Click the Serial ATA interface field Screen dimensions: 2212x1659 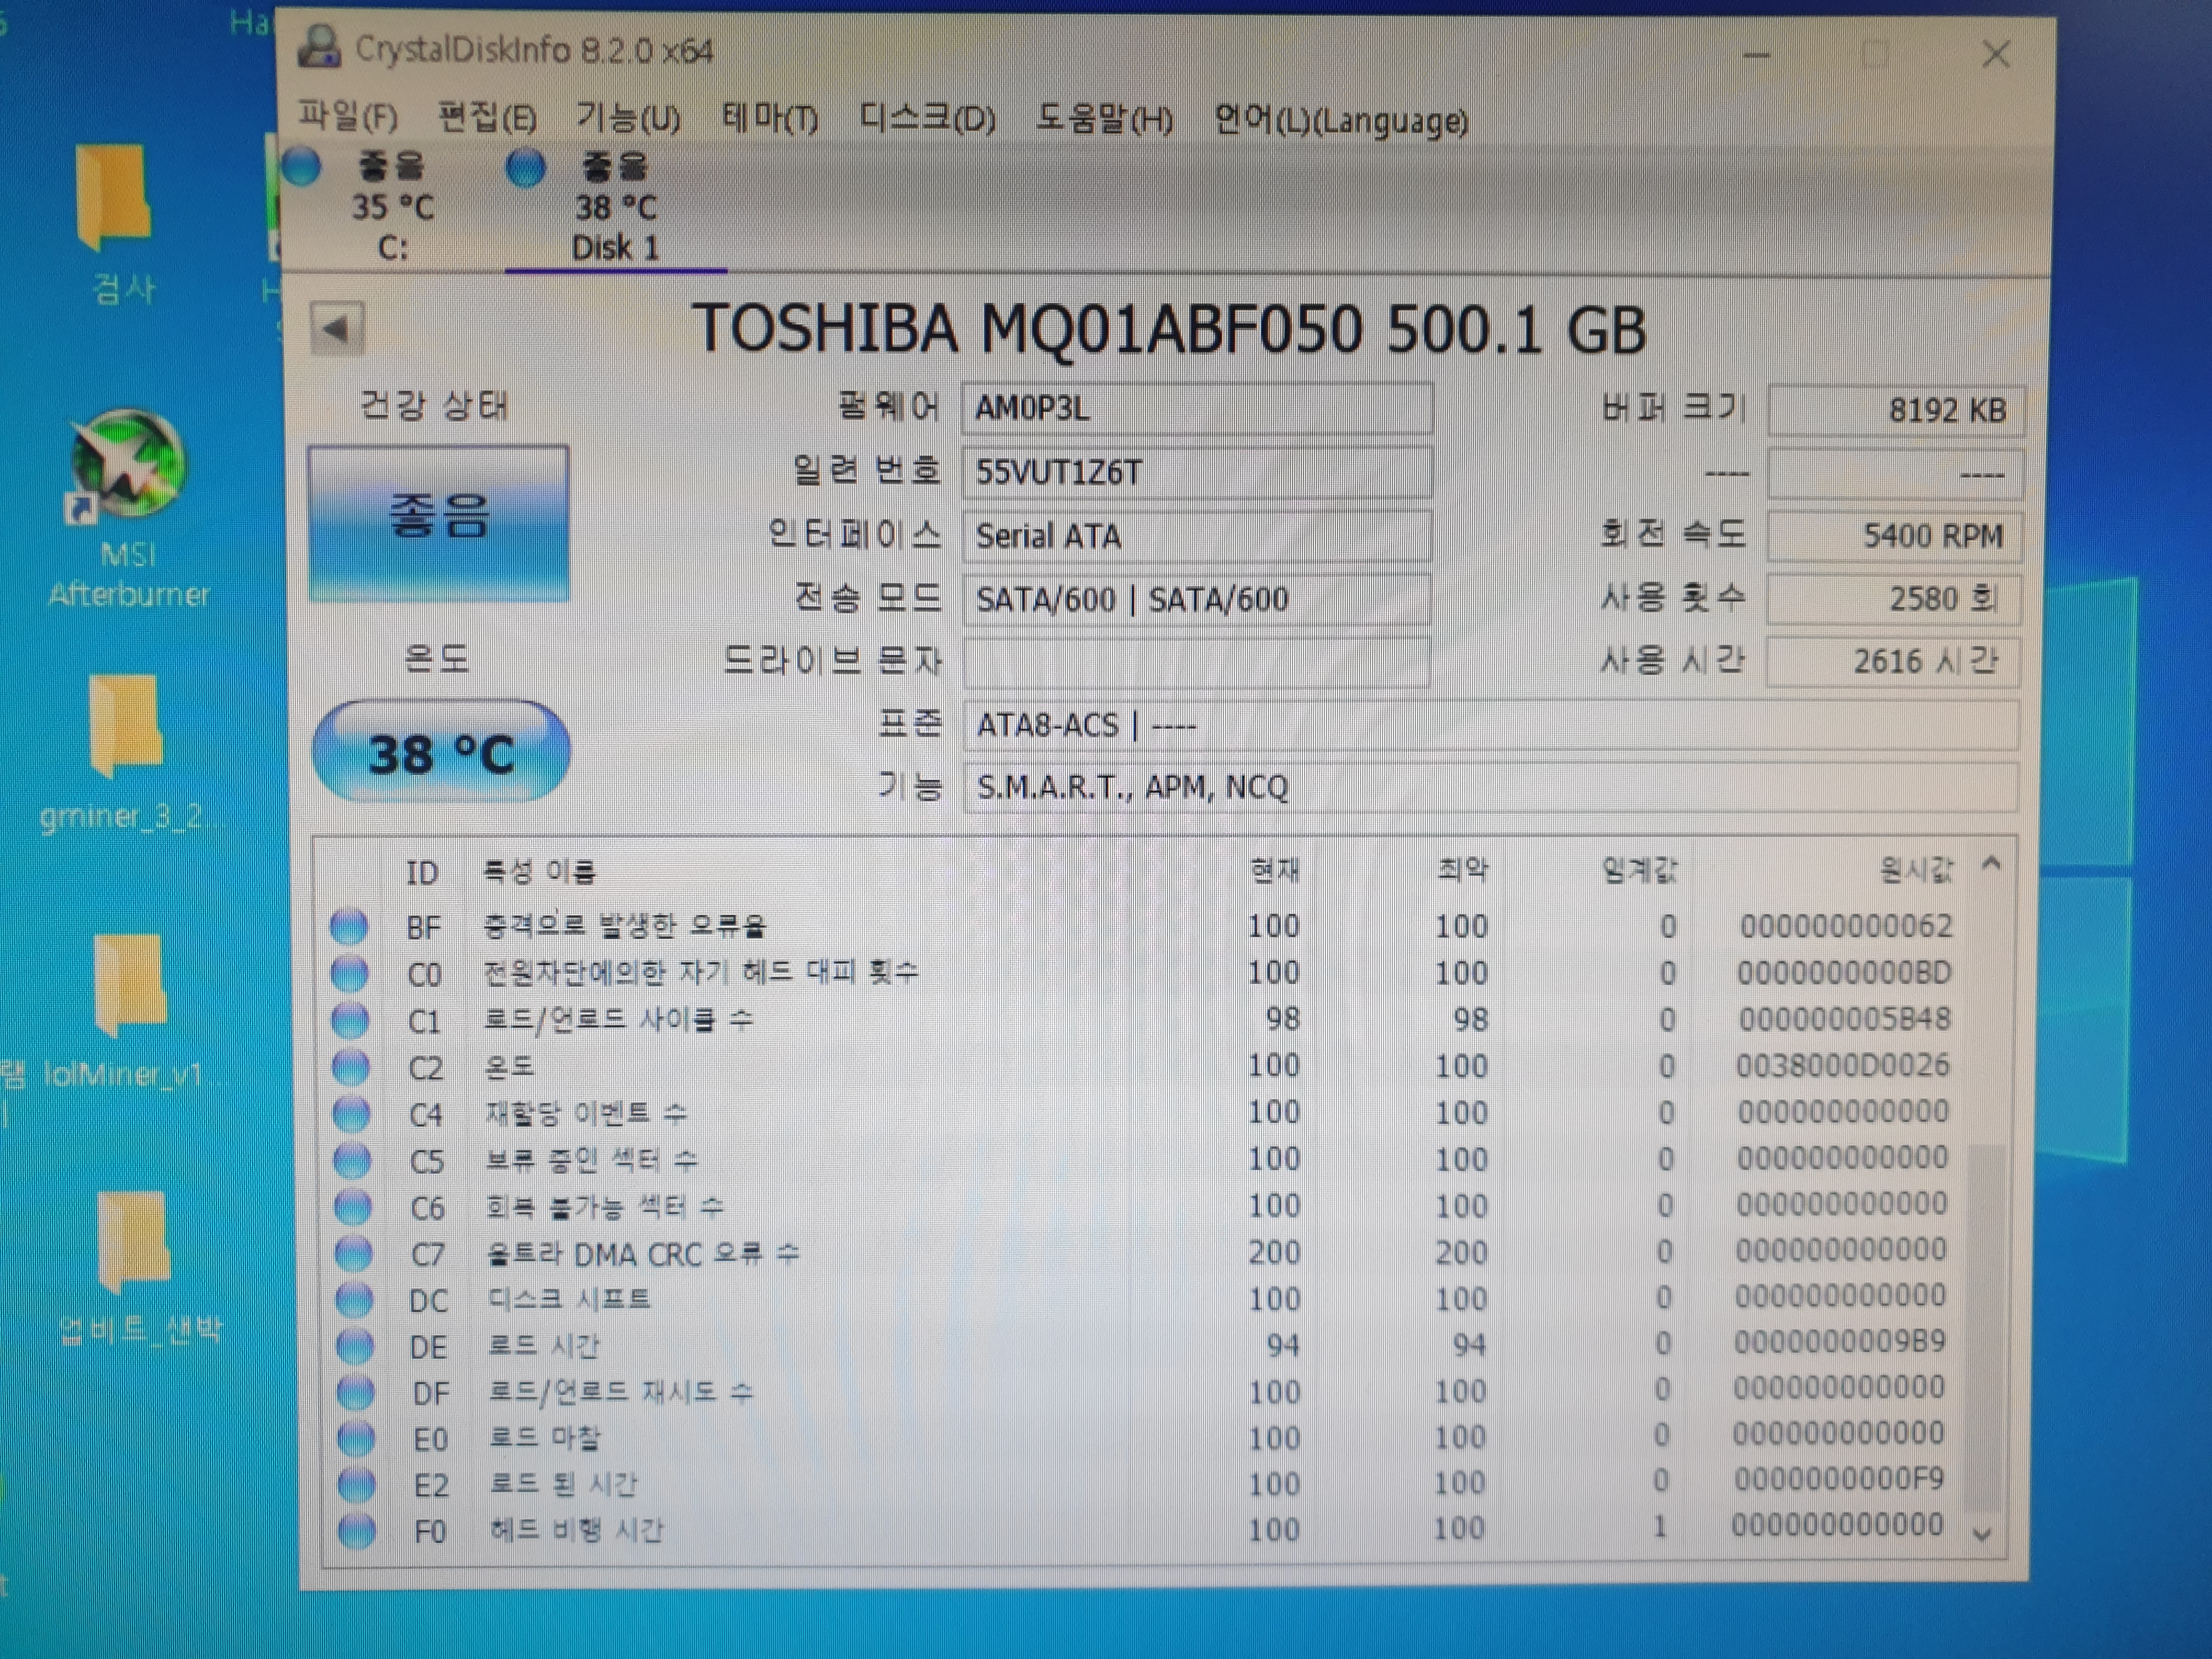1197,536
